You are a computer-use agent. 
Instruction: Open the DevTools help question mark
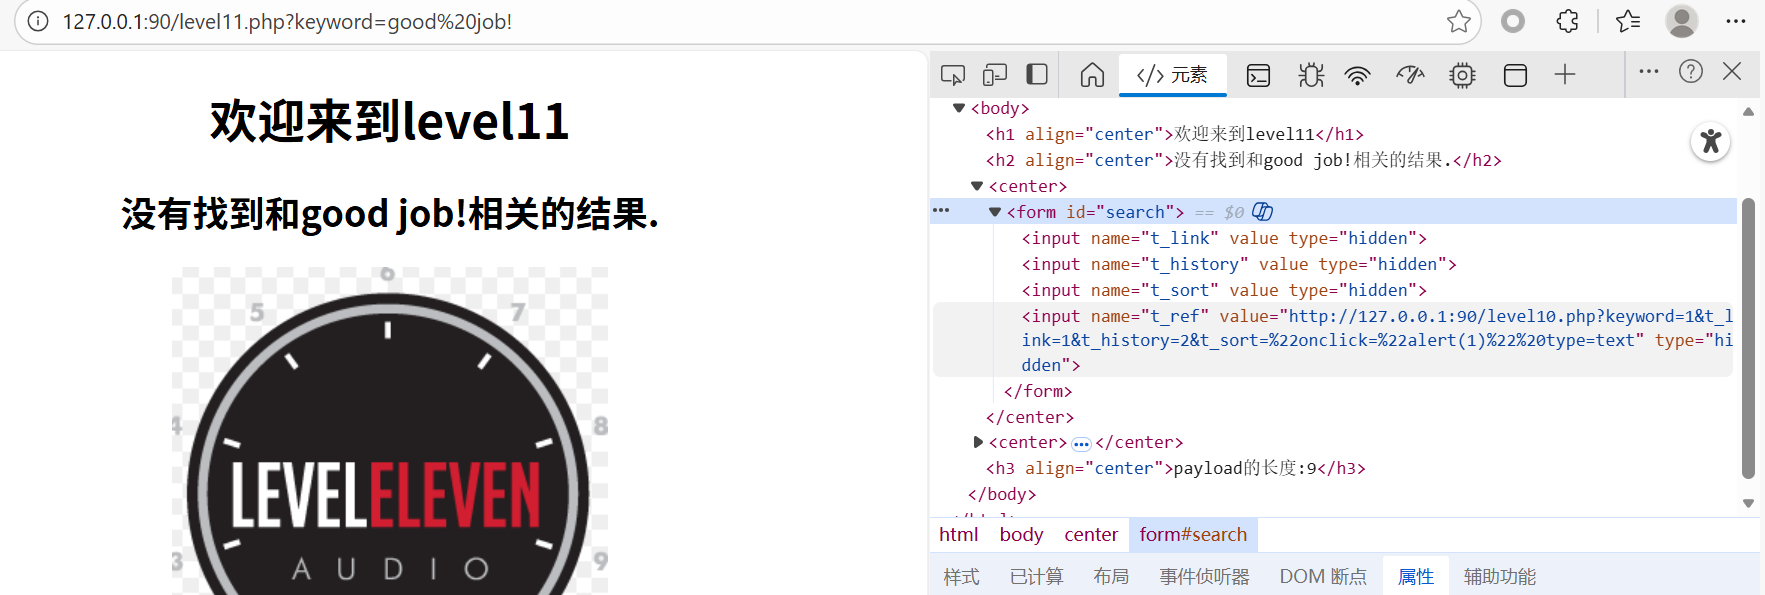(1691, 71)
